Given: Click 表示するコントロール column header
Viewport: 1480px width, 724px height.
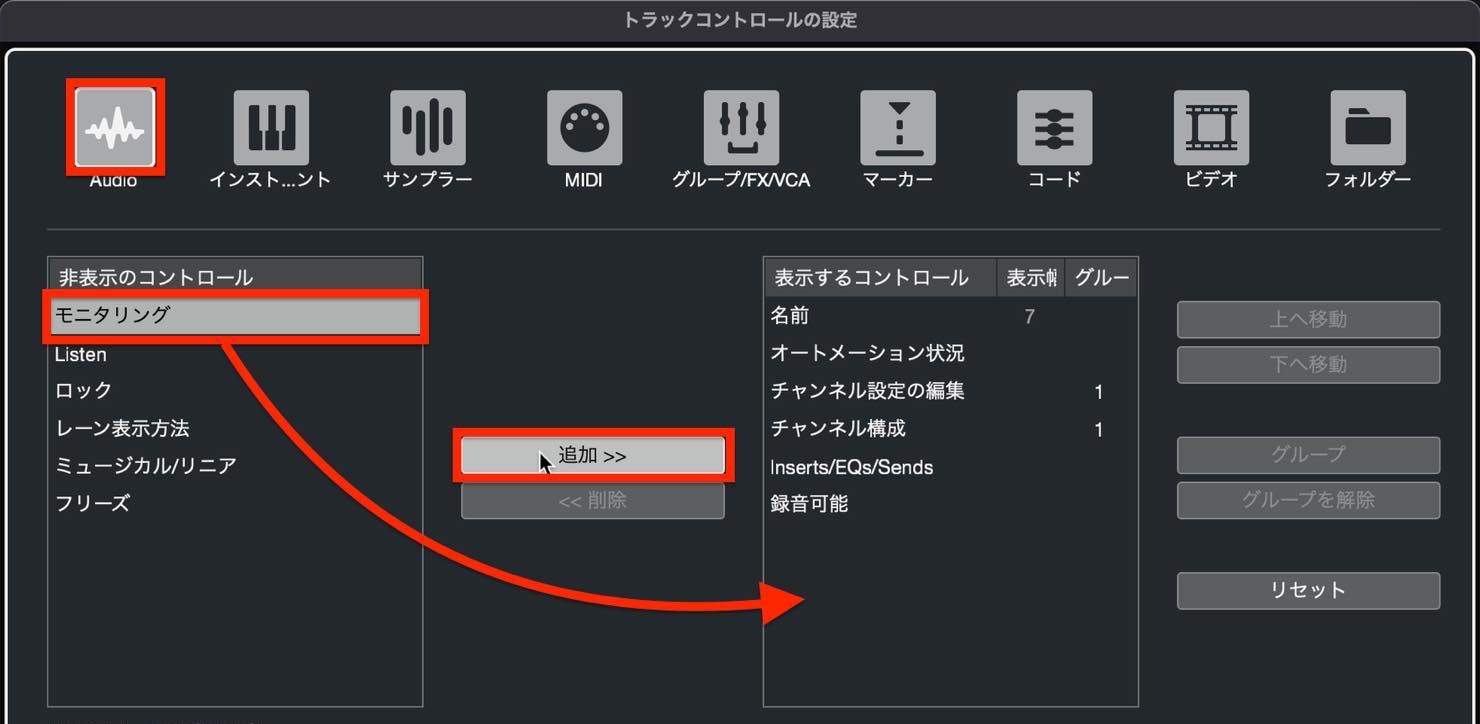Looking at the screenshot, I should [x=881, y=278].
